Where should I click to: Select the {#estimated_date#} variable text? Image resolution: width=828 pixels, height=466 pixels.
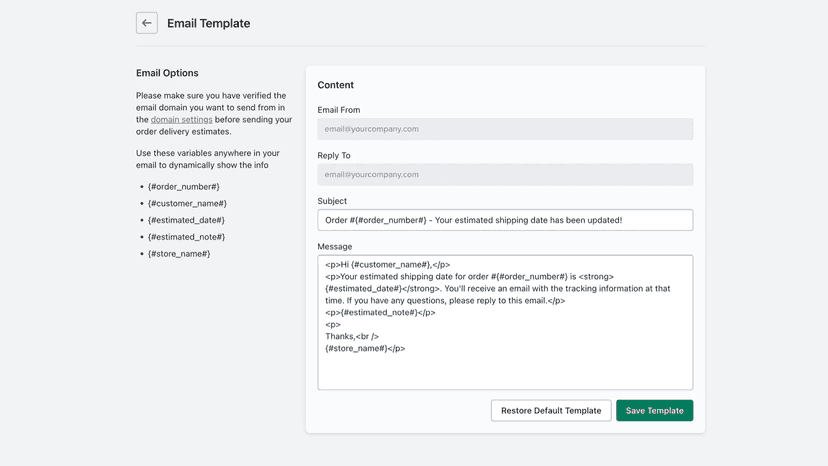(186, 220)
